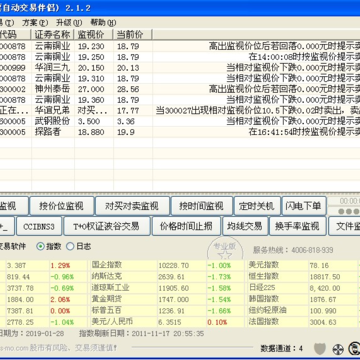Click the progress dots under the timer
360x360 pixels.
point(349,212)
